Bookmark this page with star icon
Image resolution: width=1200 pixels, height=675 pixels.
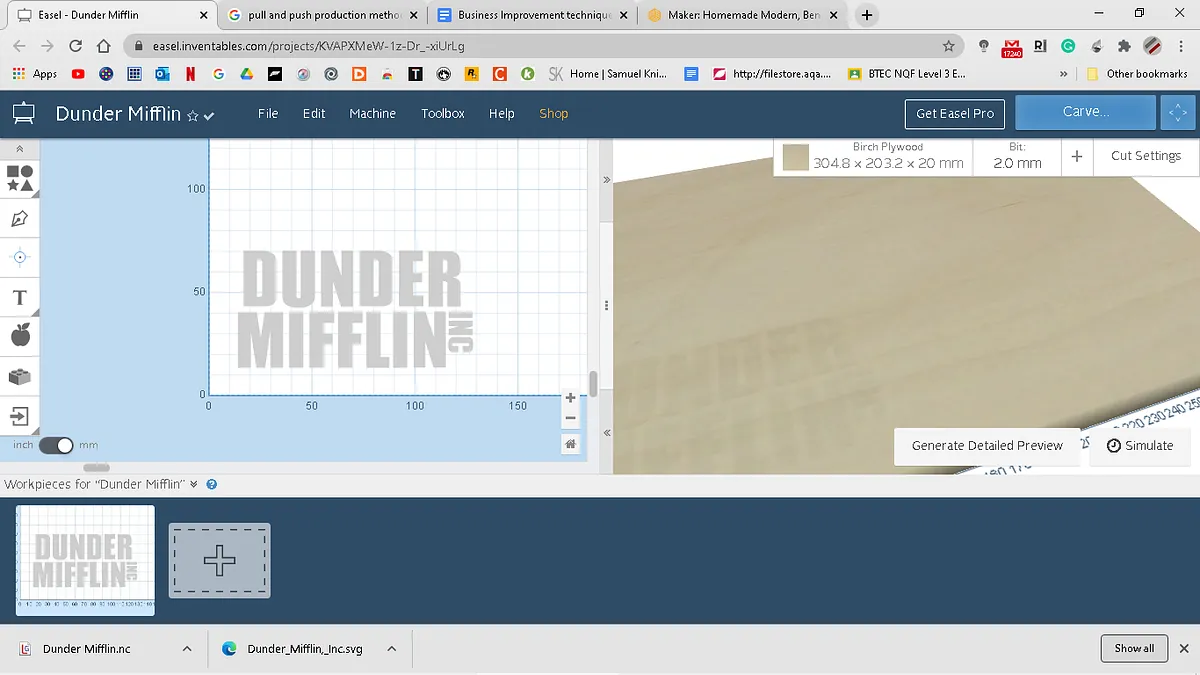(x=948, y=46)
